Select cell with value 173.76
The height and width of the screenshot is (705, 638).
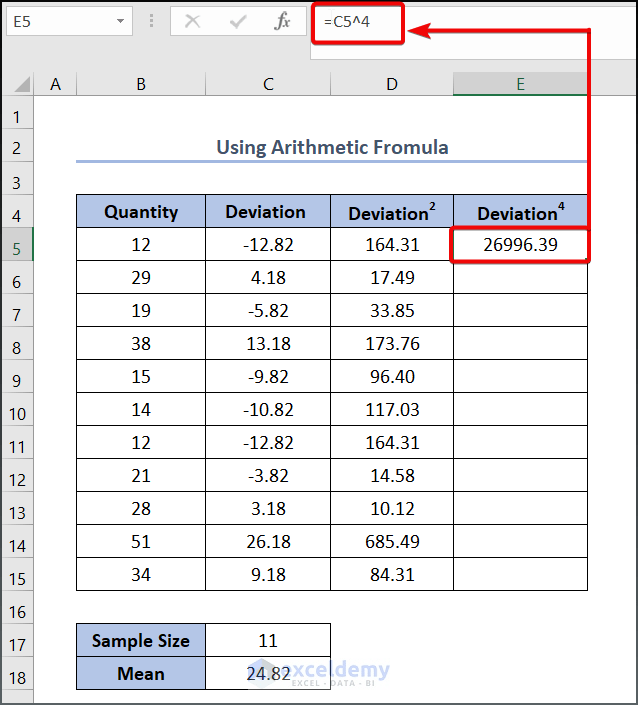point(392,344)
